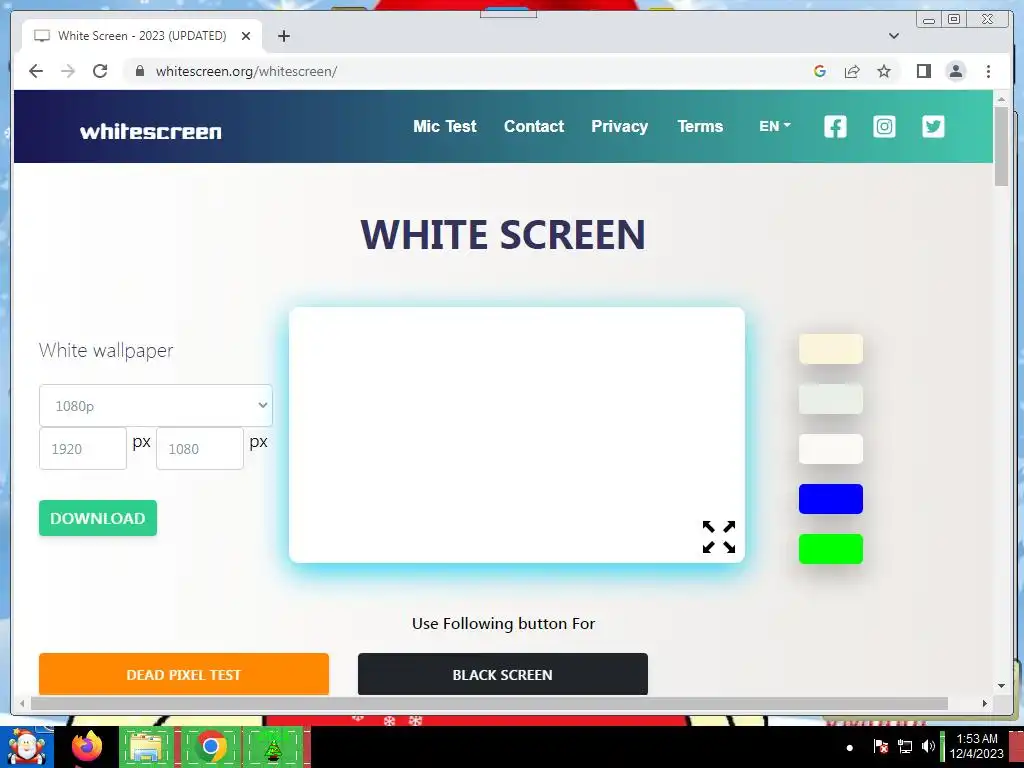Screen dimensions: 1024x768
Task: Select the off-white color swatch
Action: coord(831,449)
